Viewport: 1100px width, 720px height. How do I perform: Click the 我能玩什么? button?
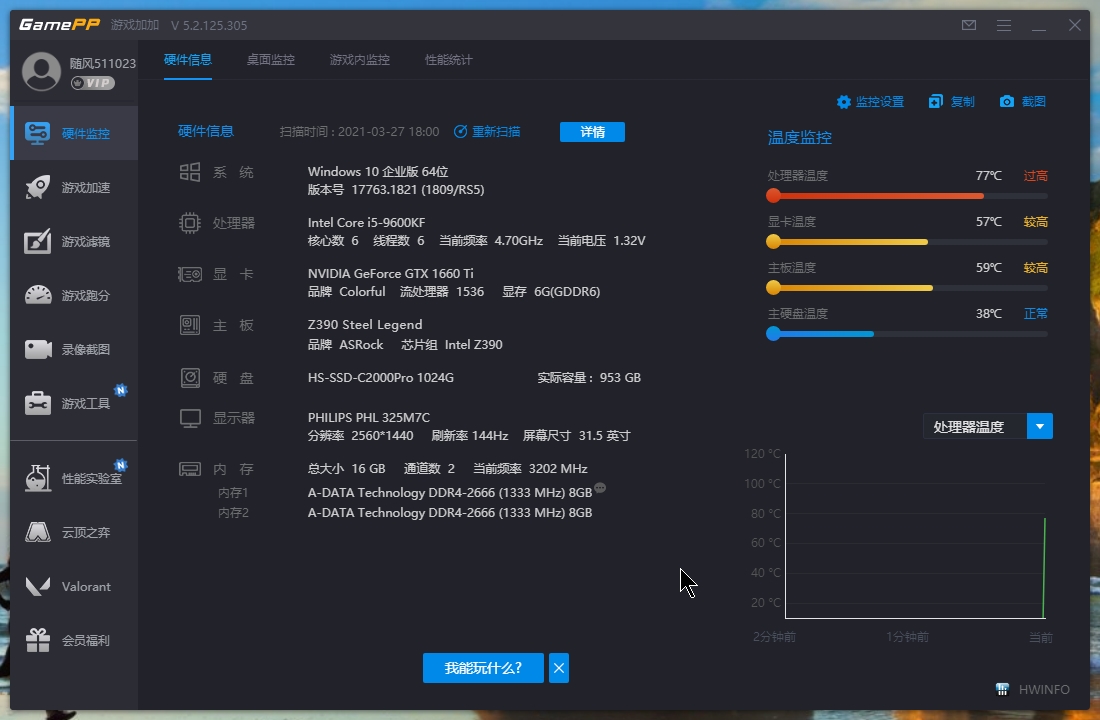483,668
